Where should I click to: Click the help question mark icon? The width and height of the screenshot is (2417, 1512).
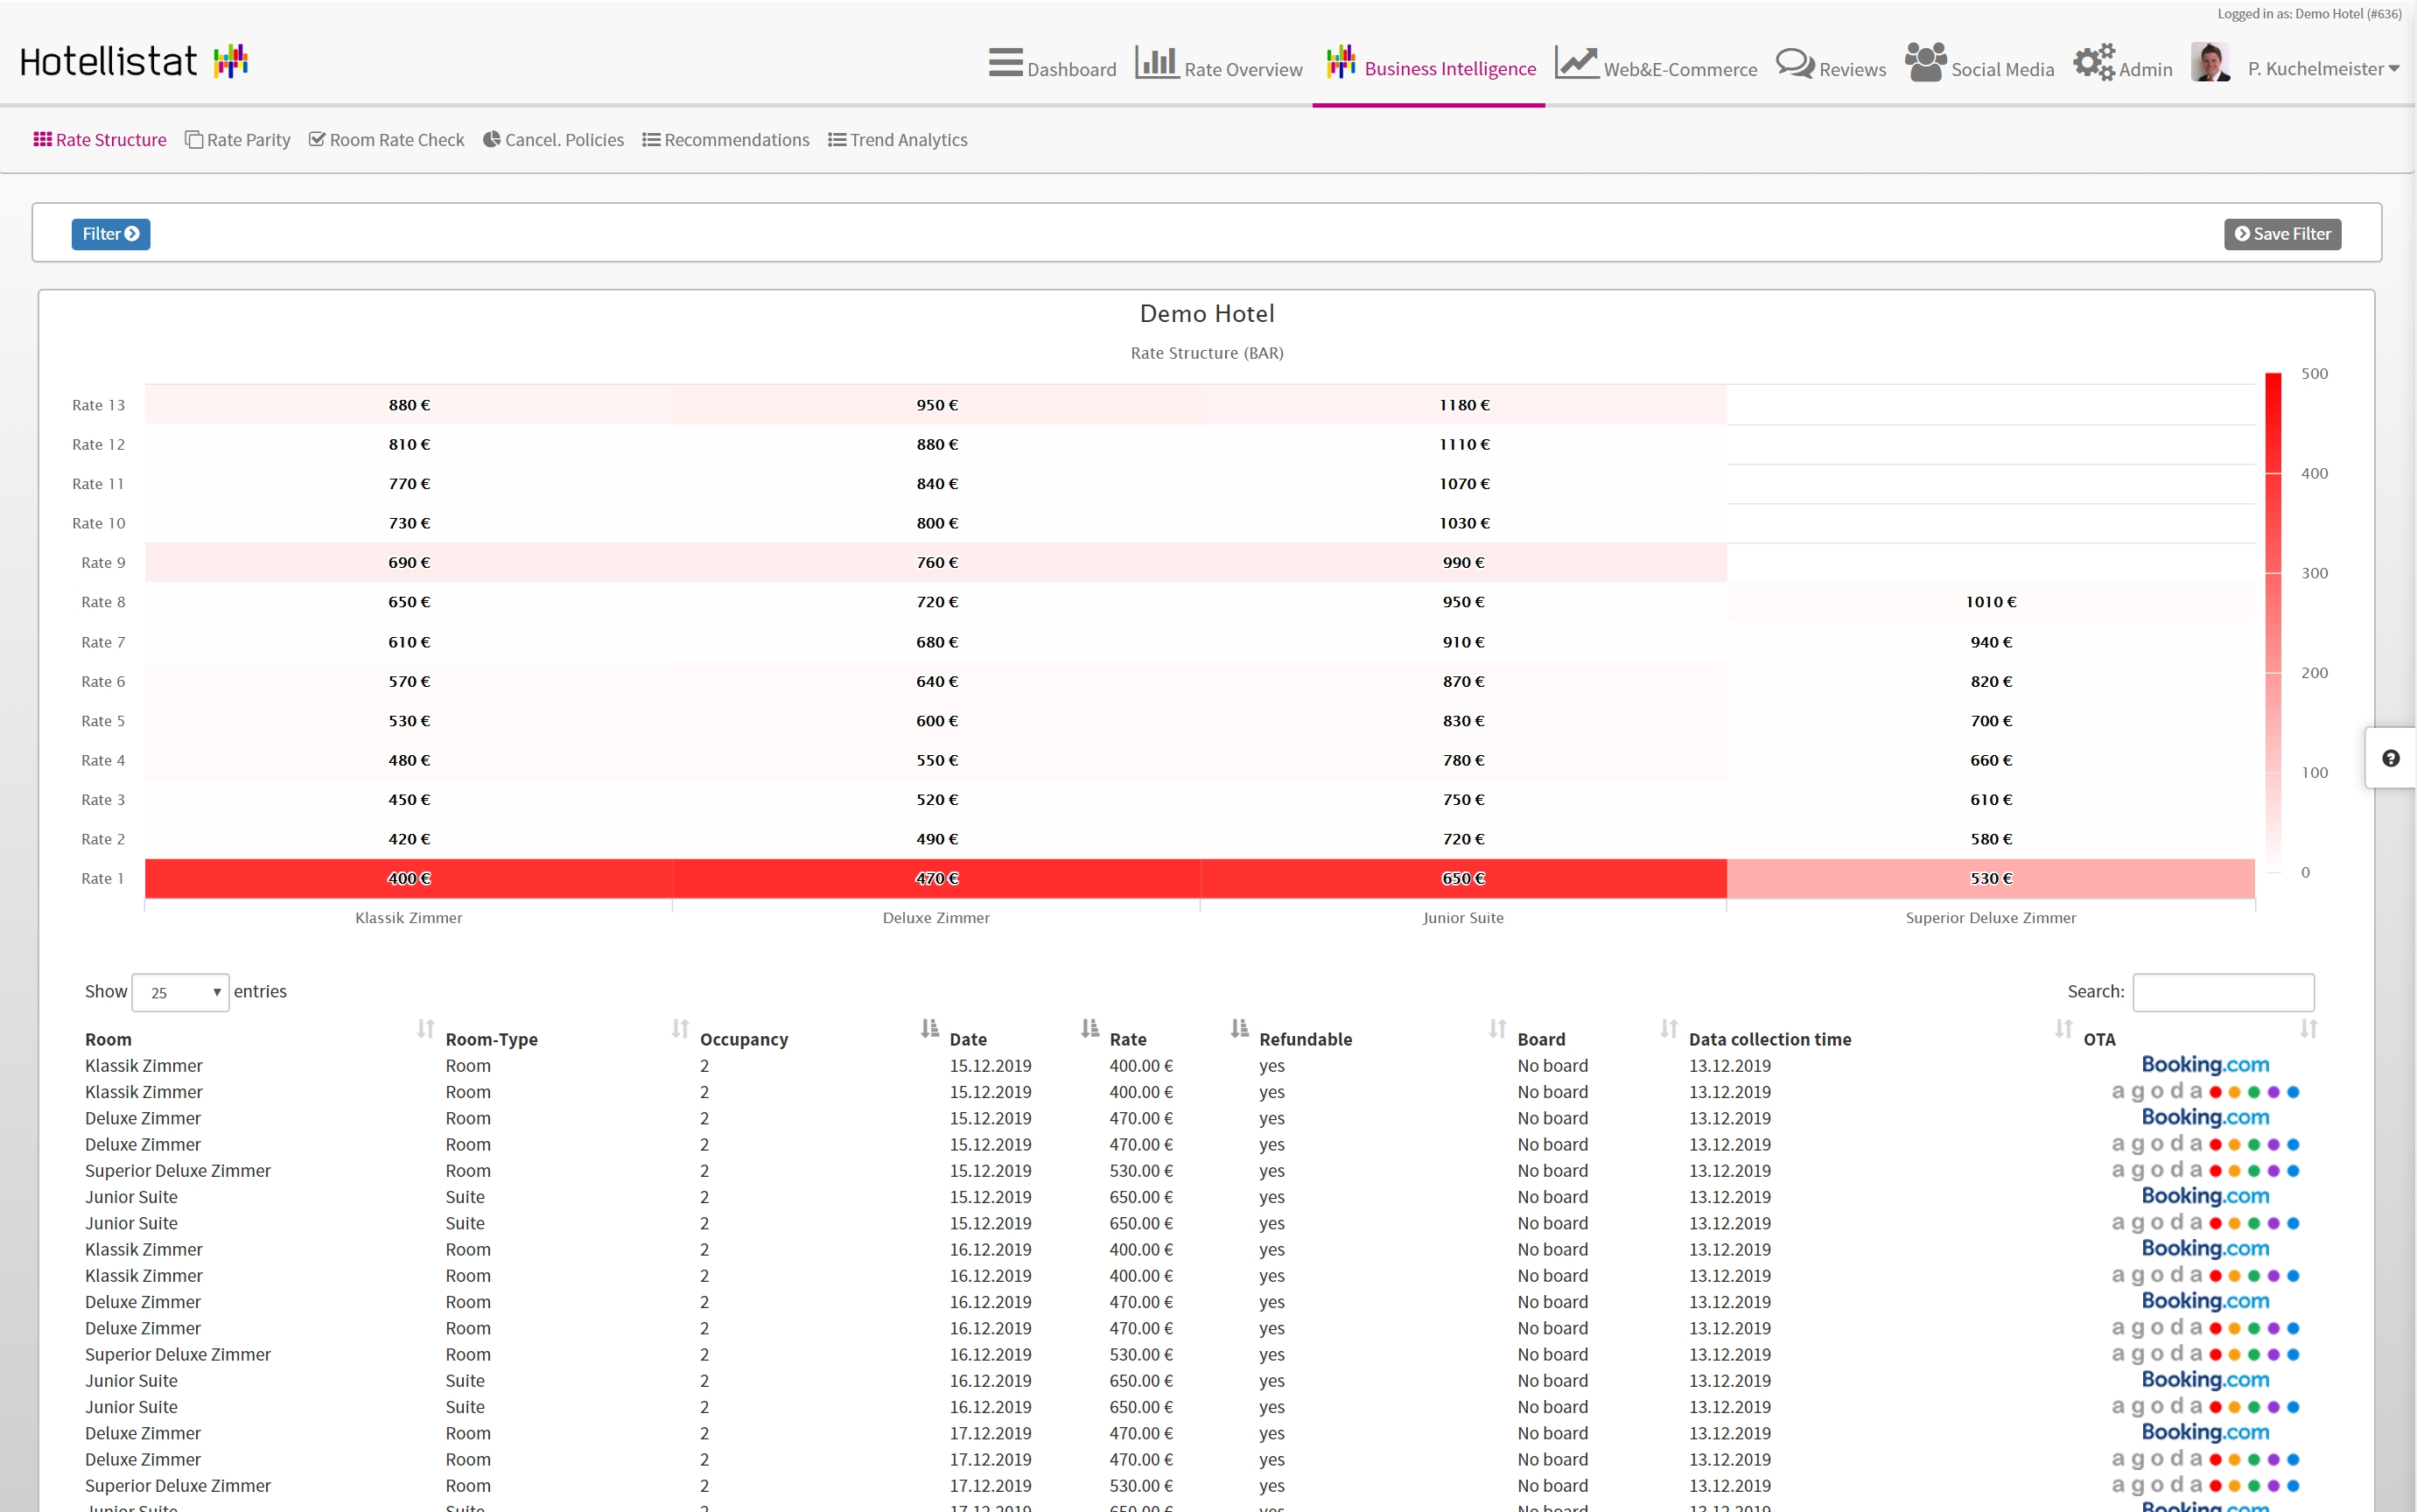[x=2390, y=758]
